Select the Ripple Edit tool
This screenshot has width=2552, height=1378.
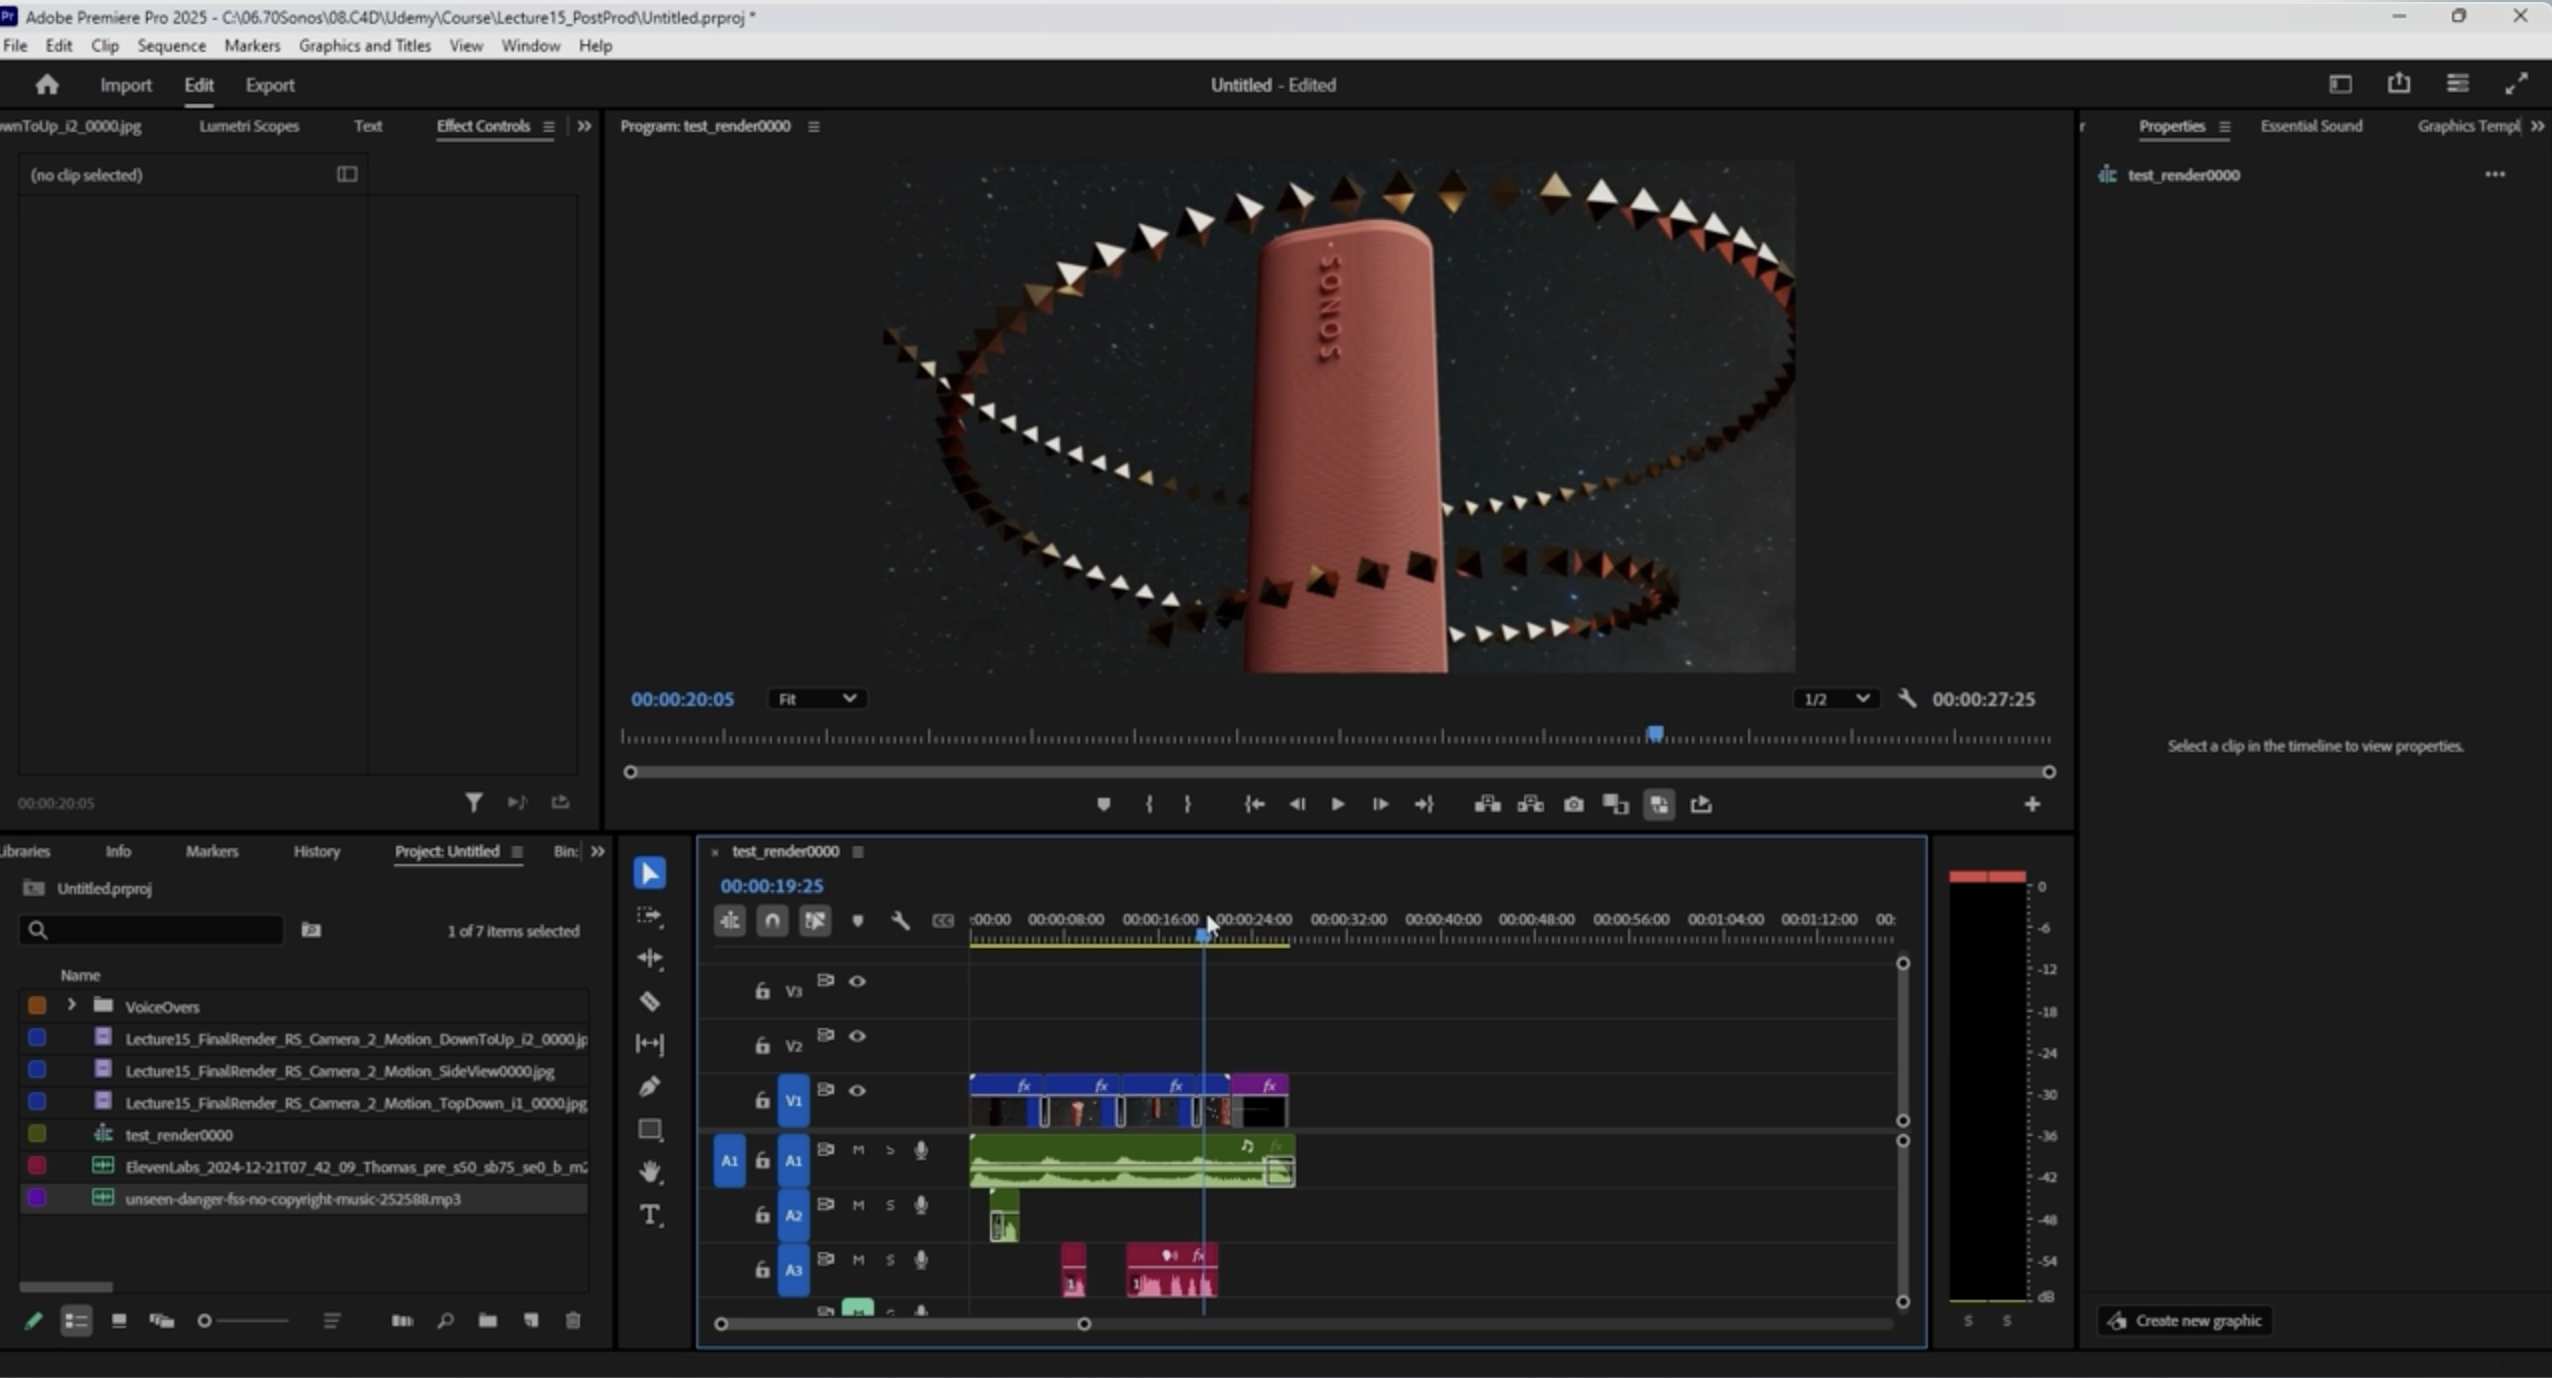click(x=650, y=958)
